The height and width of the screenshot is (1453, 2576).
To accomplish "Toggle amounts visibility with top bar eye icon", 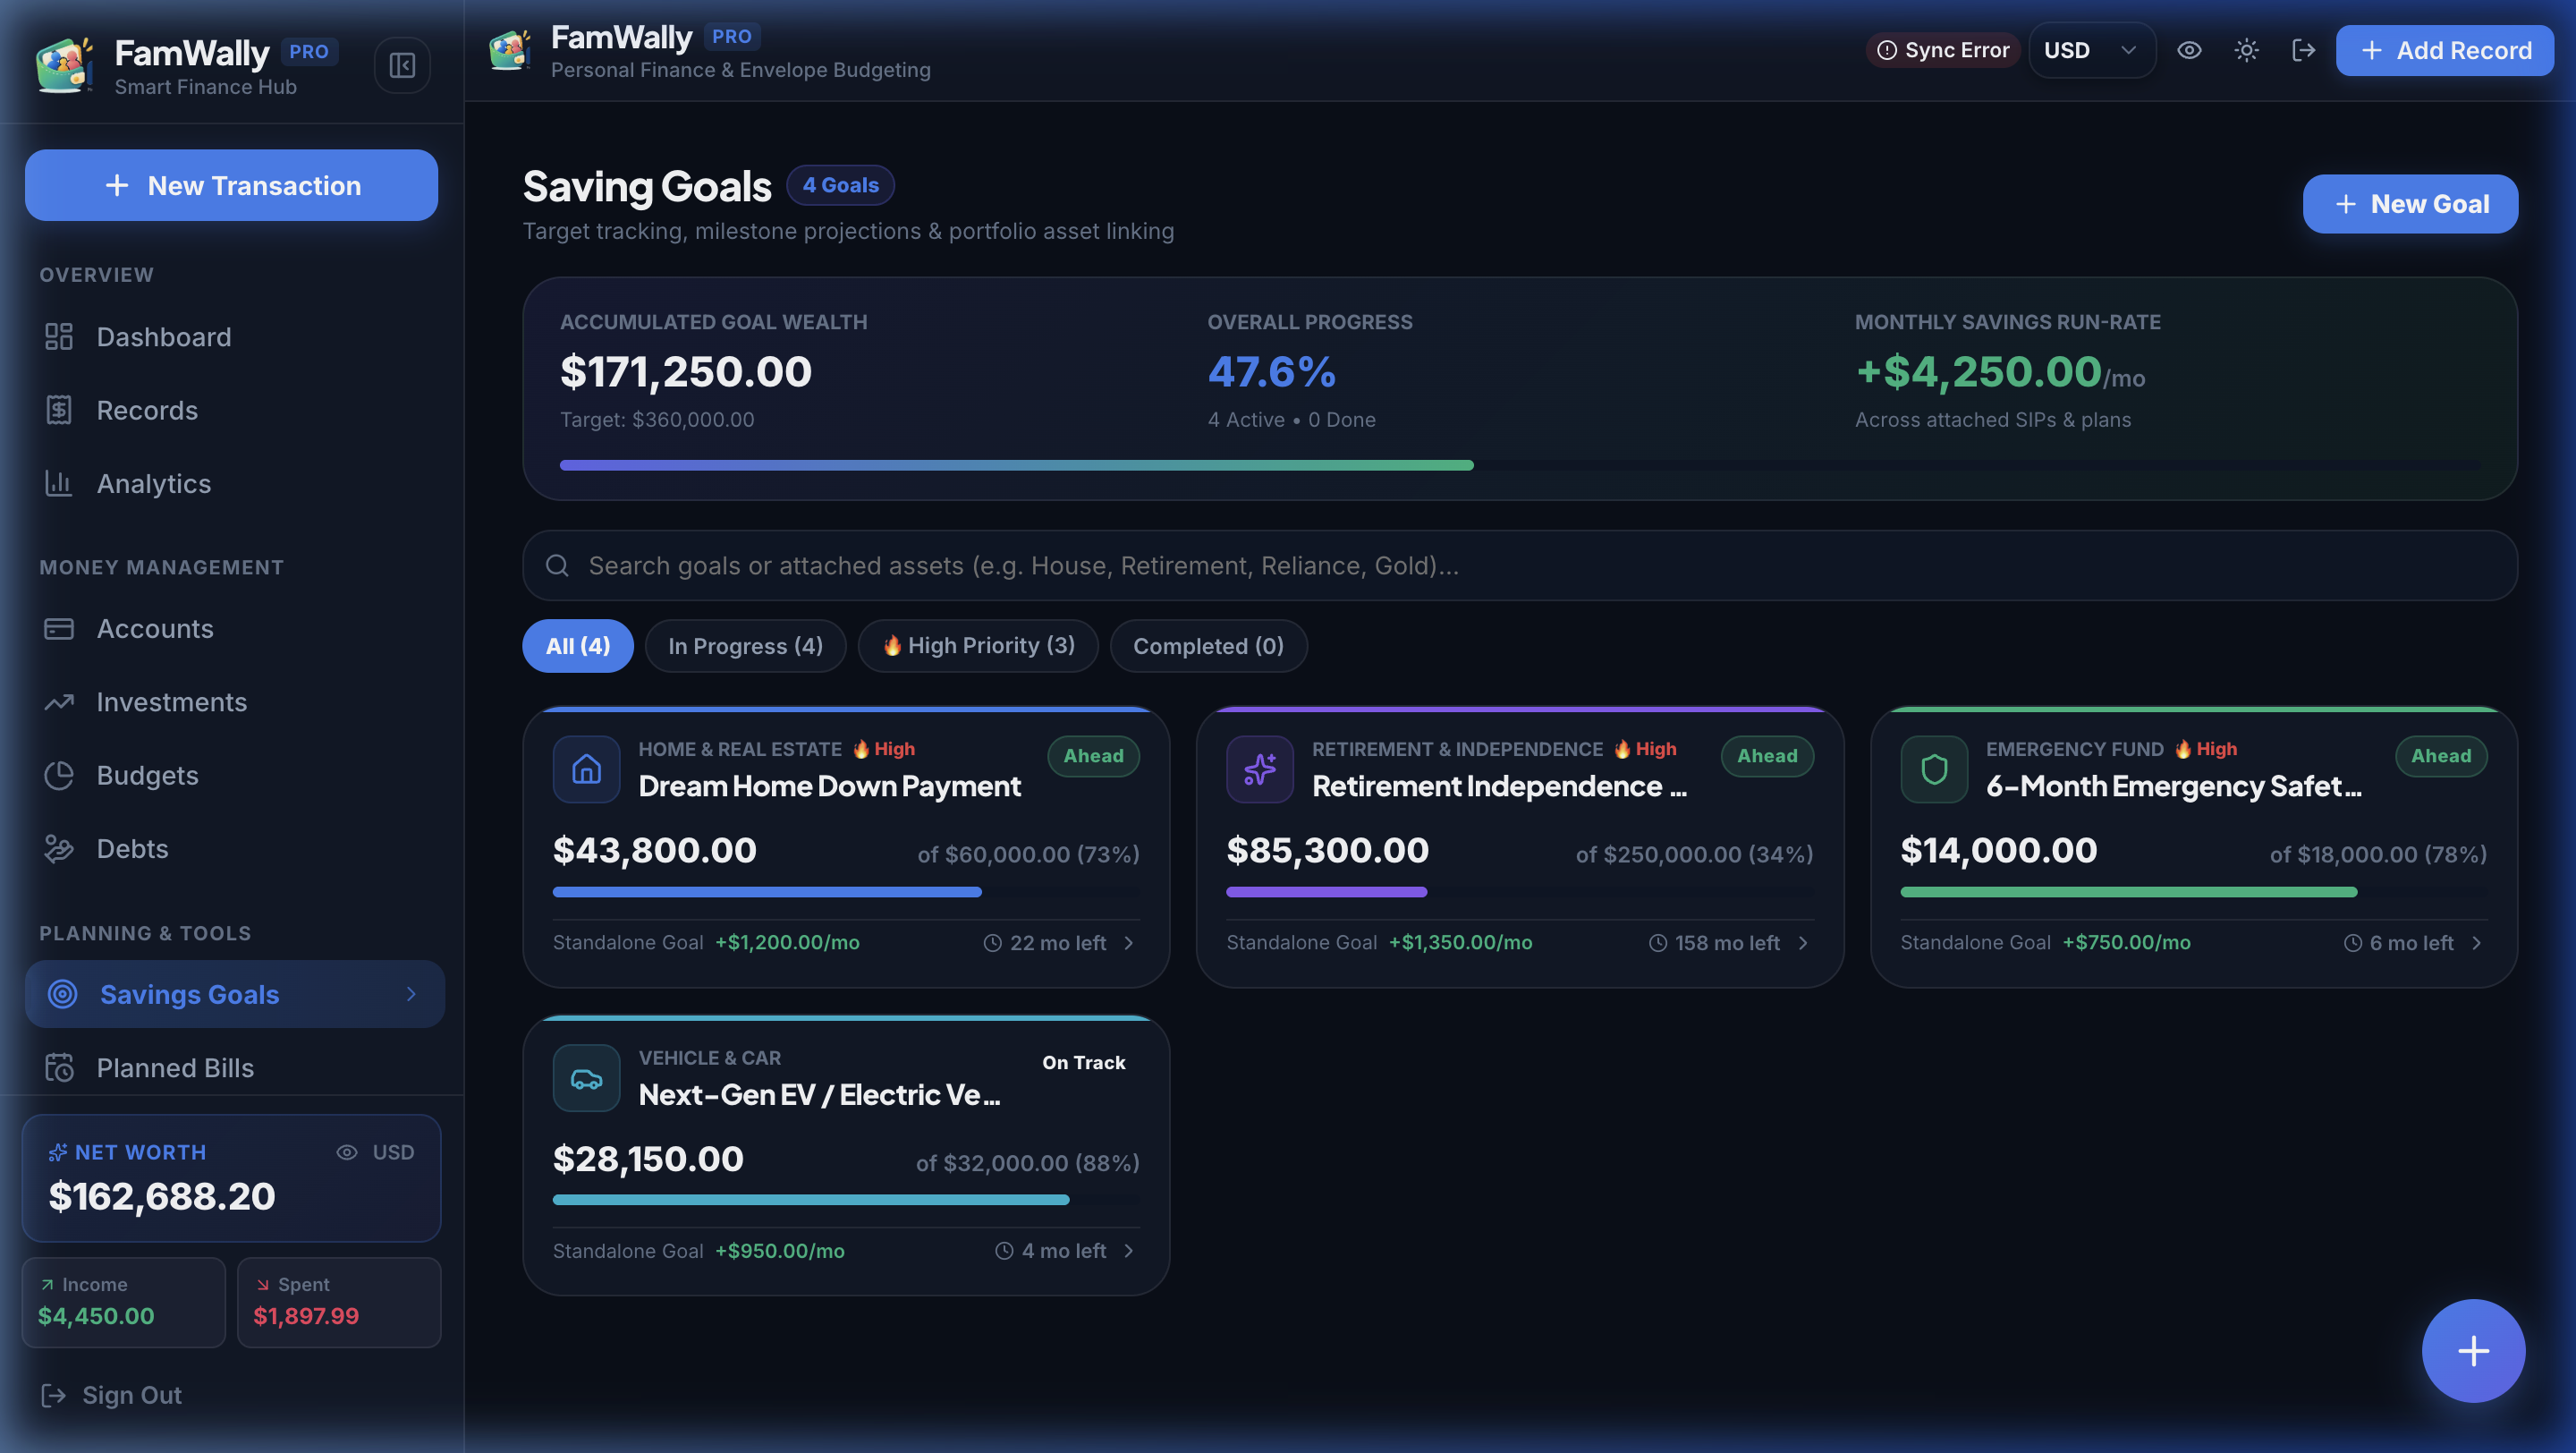I will click(x=2189, y=50).
